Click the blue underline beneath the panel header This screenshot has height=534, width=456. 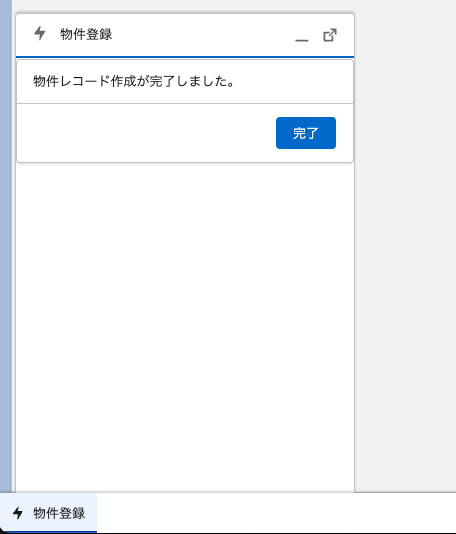pos(185,57)
